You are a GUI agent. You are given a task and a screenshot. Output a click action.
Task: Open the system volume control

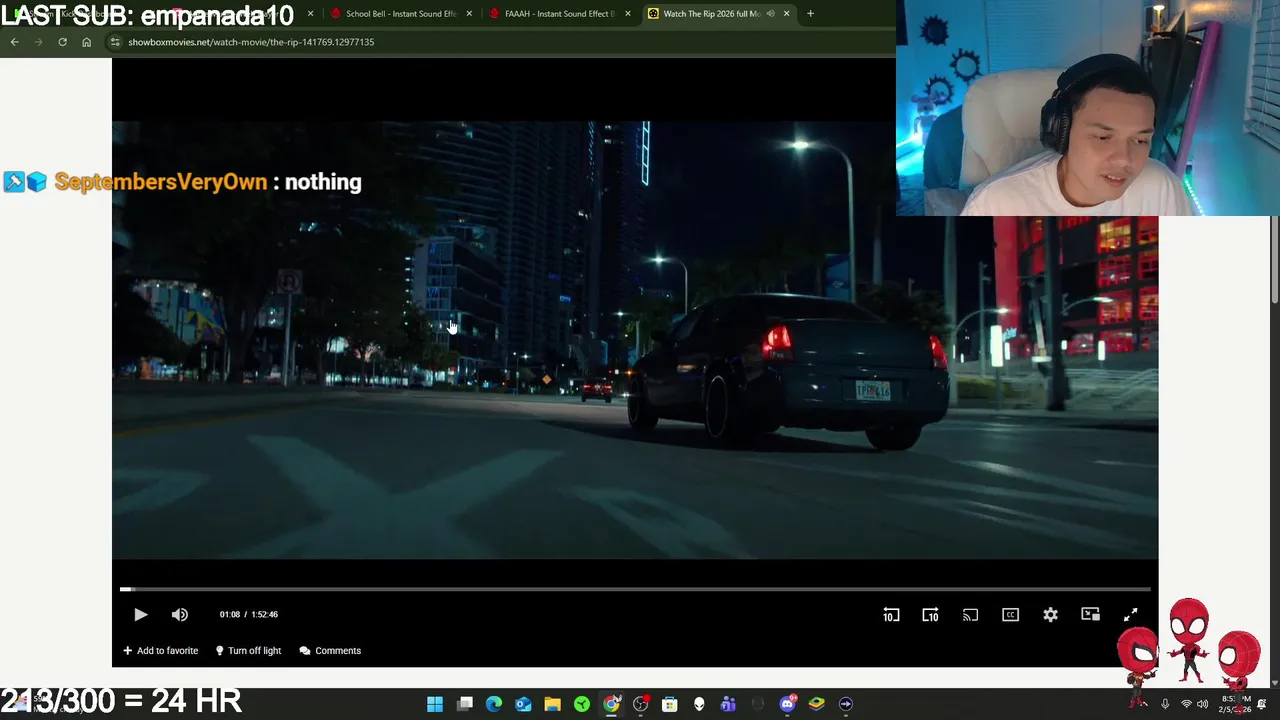tap(1202, 704)
